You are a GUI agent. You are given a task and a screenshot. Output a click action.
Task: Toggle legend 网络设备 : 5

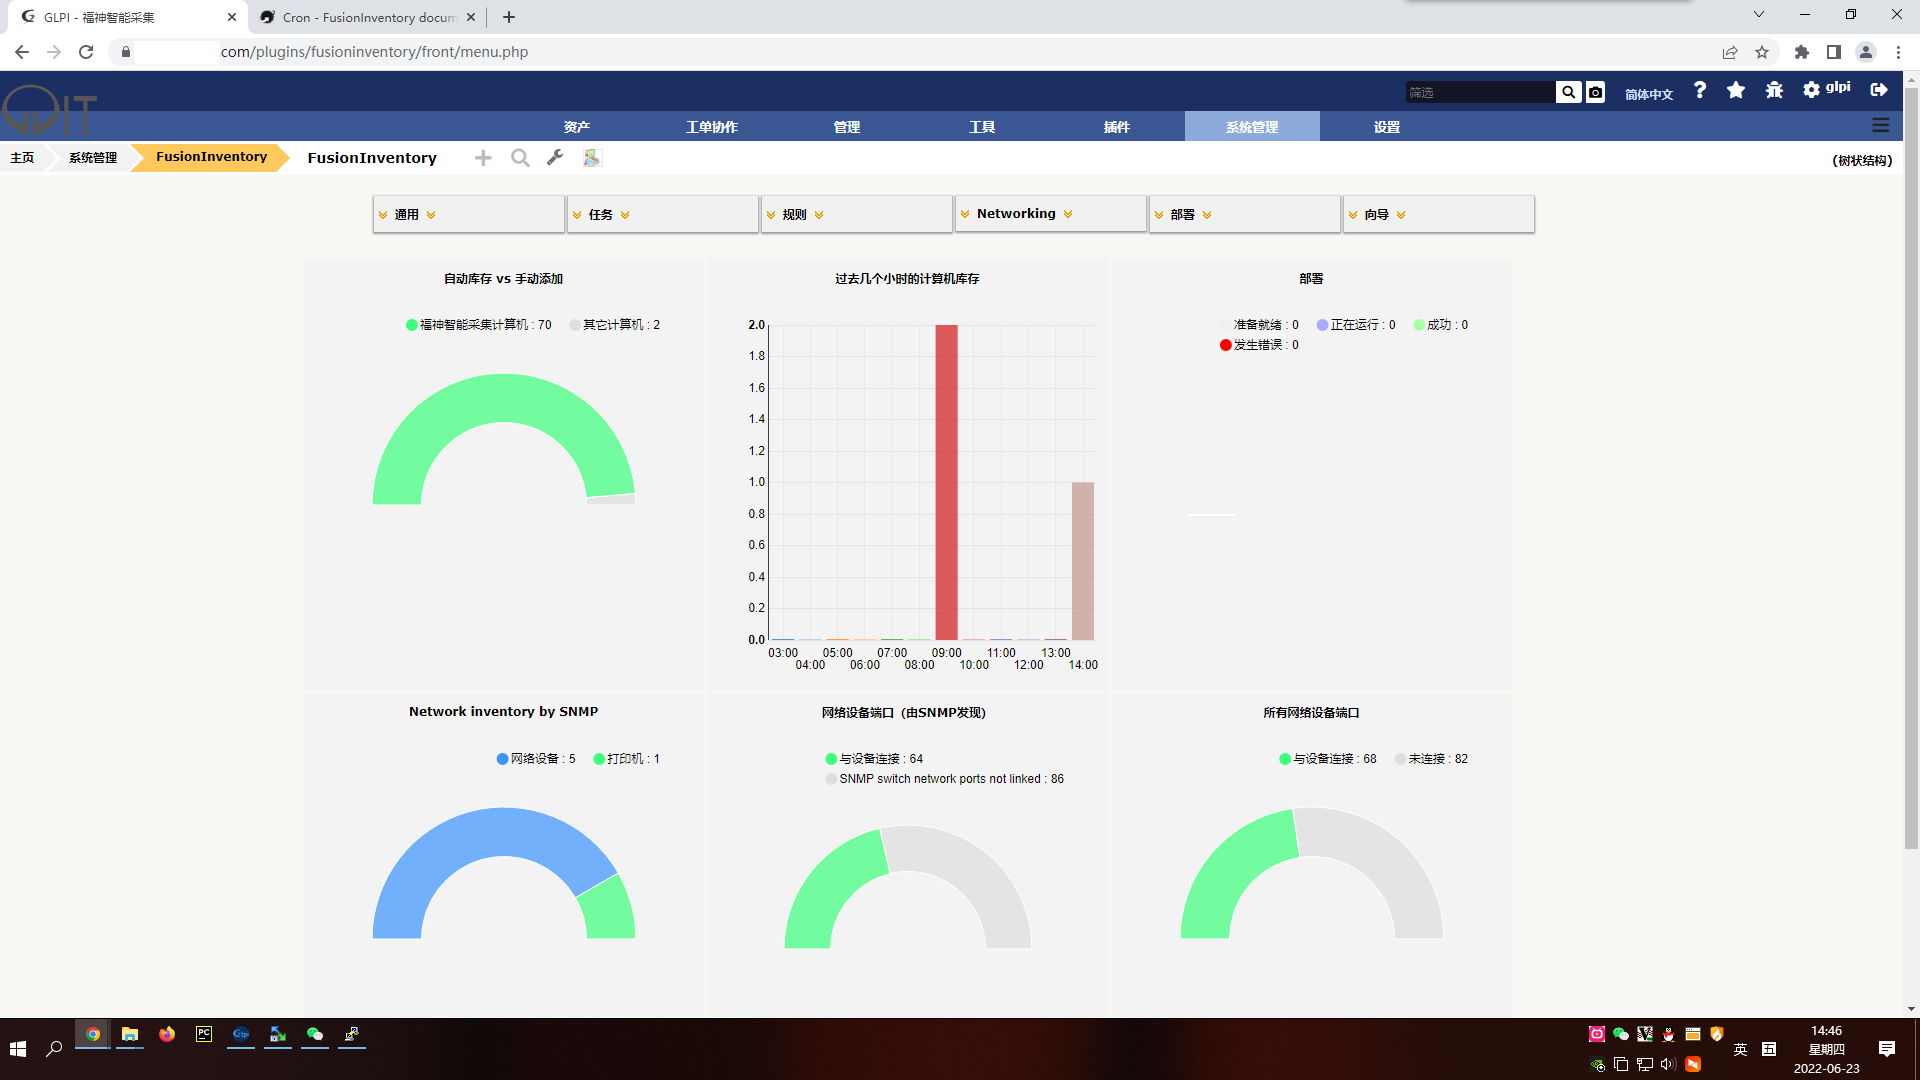click(536, 759)
